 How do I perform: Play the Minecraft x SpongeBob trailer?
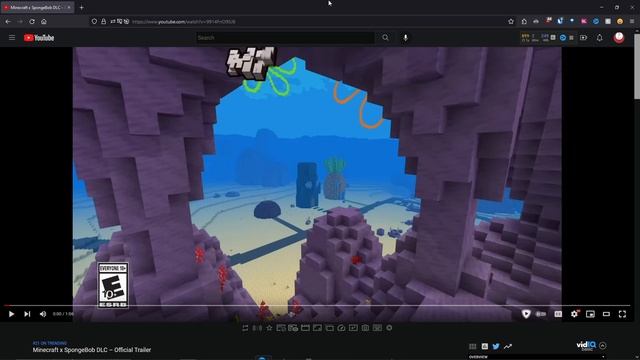(11, 314)
